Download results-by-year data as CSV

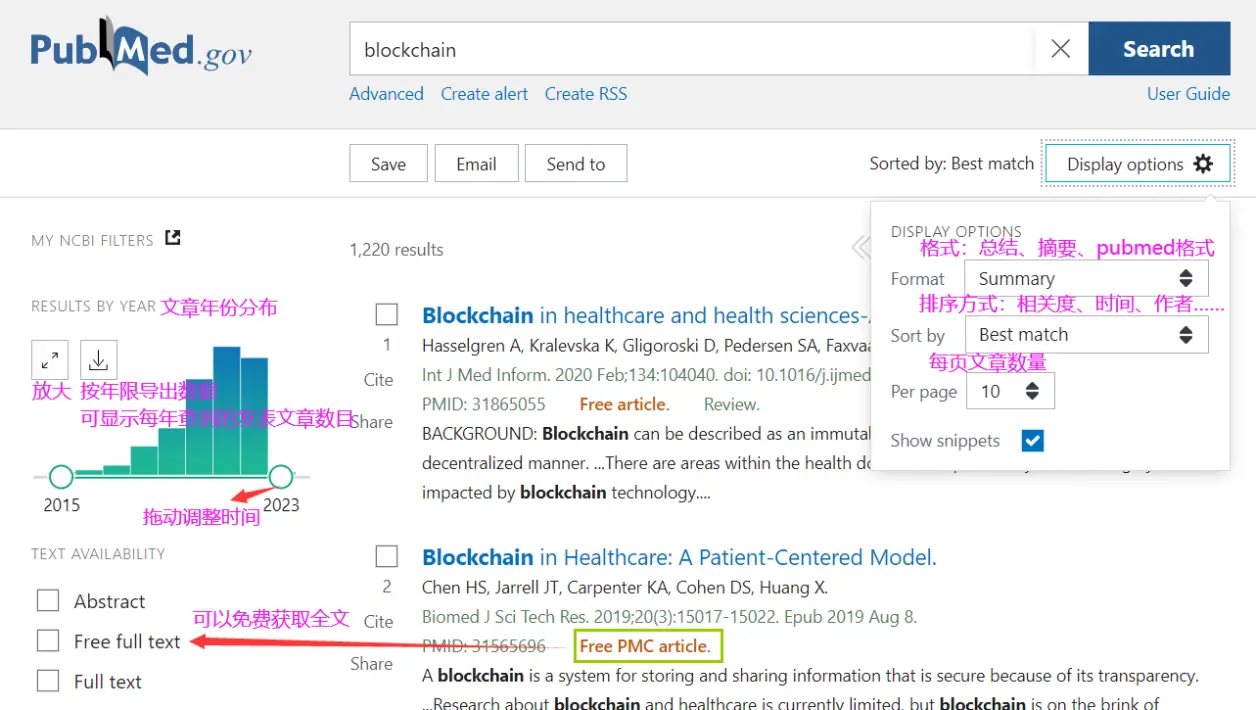[98, 359]
